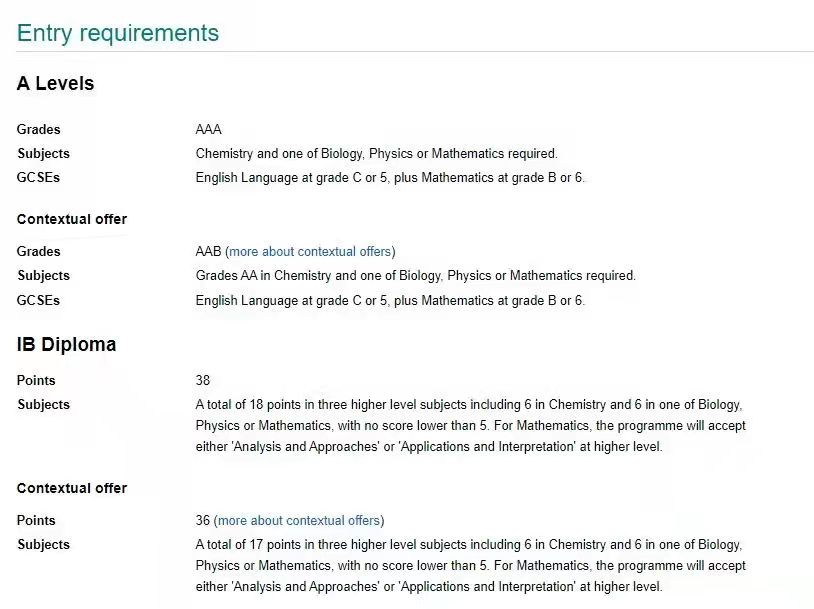Click the AAB contextual grade value
Viewport: 814px width, 609px height.
209,252
